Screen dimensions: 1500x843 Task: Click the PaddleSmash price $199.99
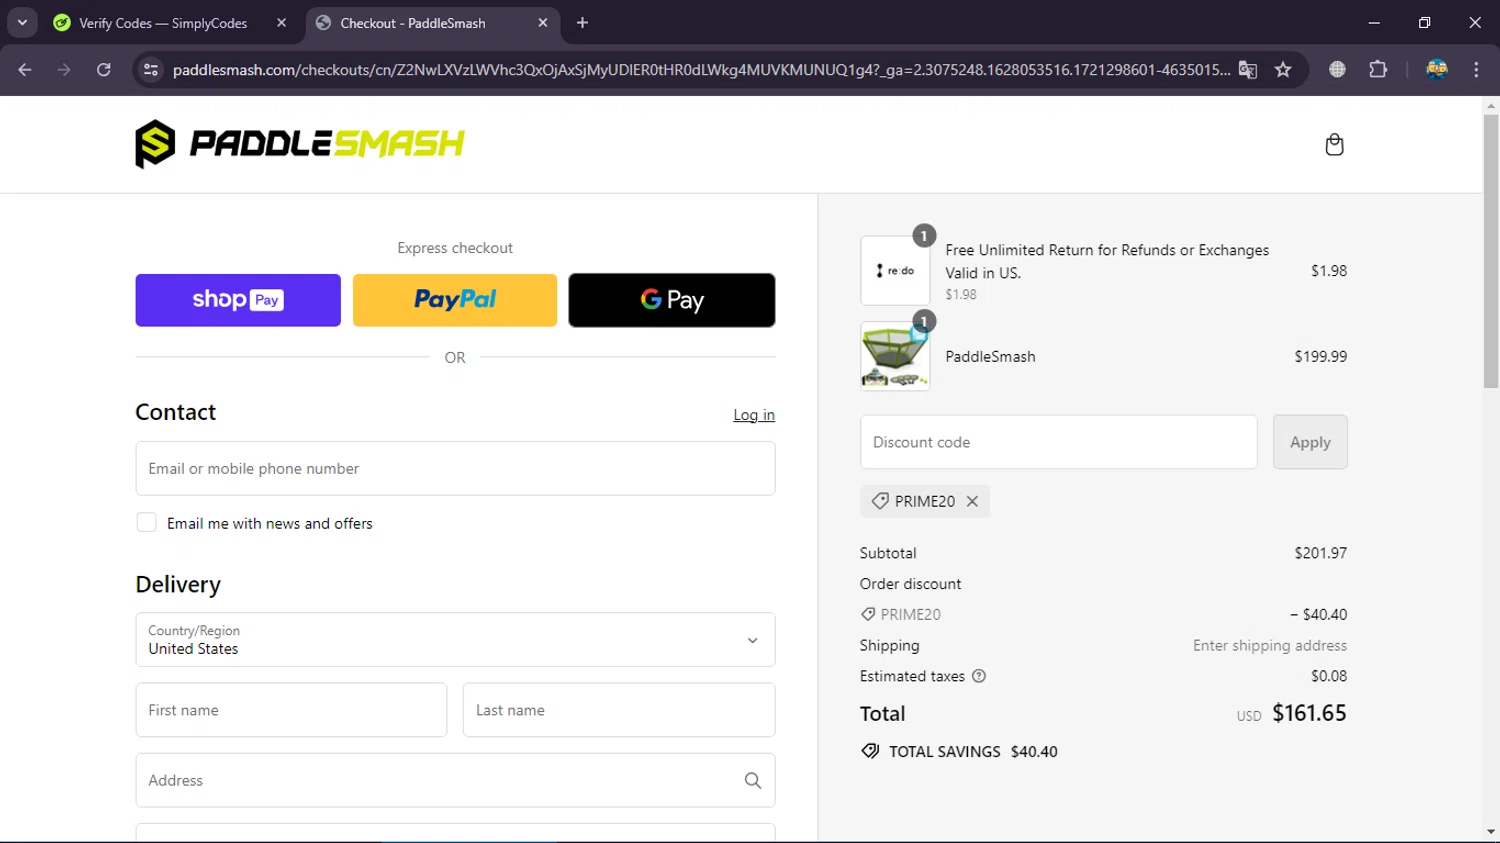pos(1320,356)
